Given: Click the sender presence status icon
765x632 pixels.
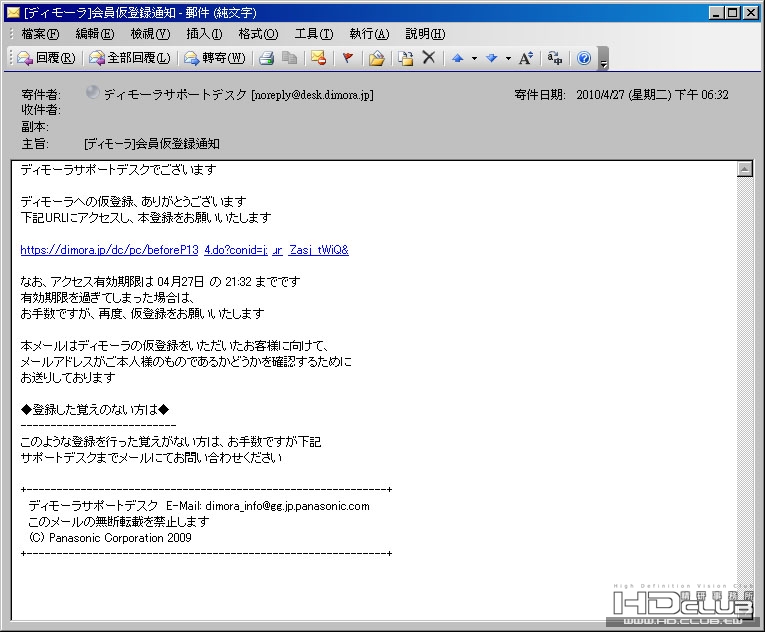Looking at the screenshot, I should click(x=92, y=92).
